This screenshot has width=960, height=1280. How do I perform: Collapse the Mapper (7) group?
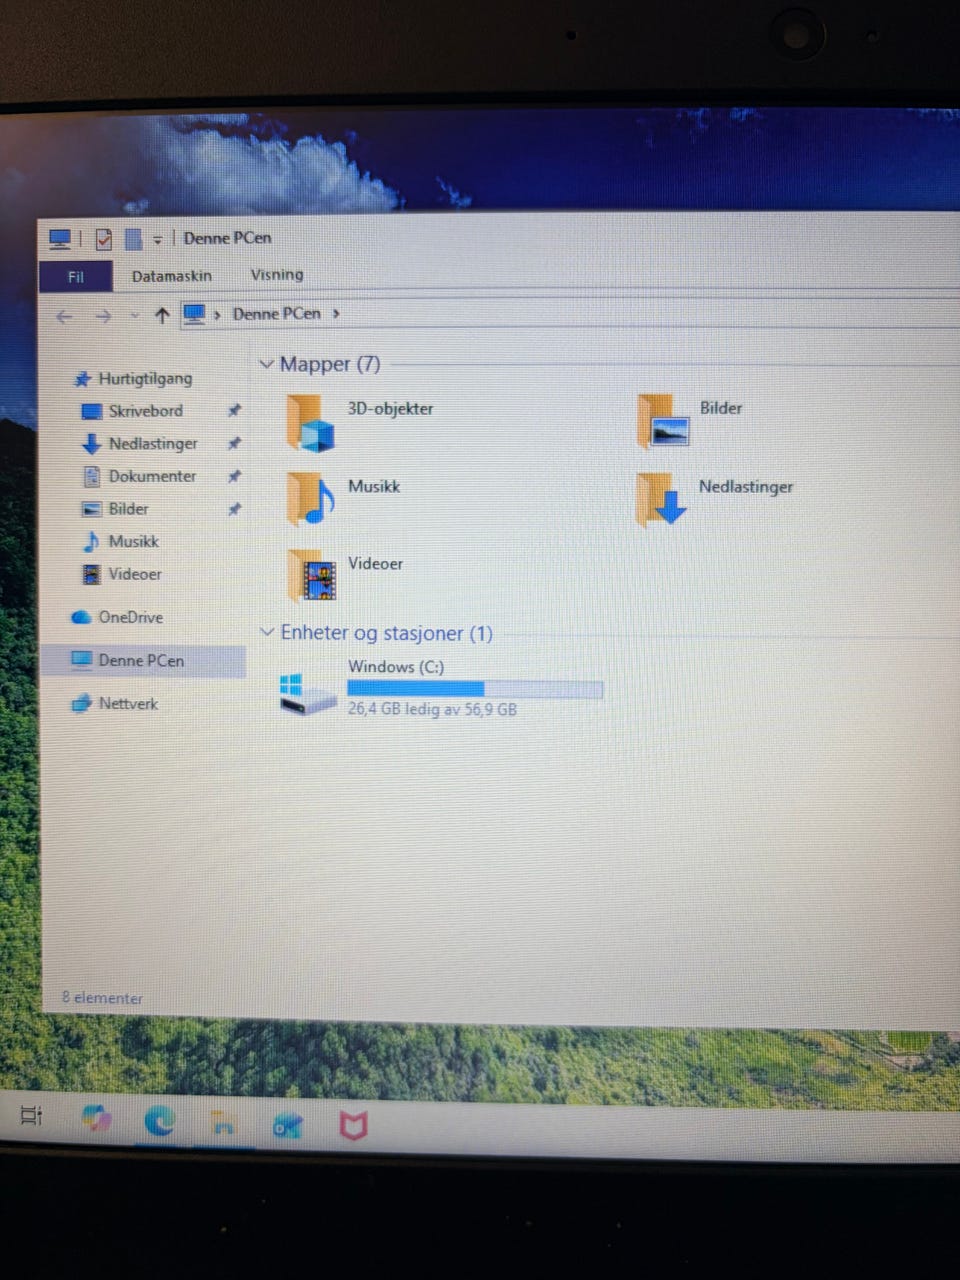click(x=266, y=364)
